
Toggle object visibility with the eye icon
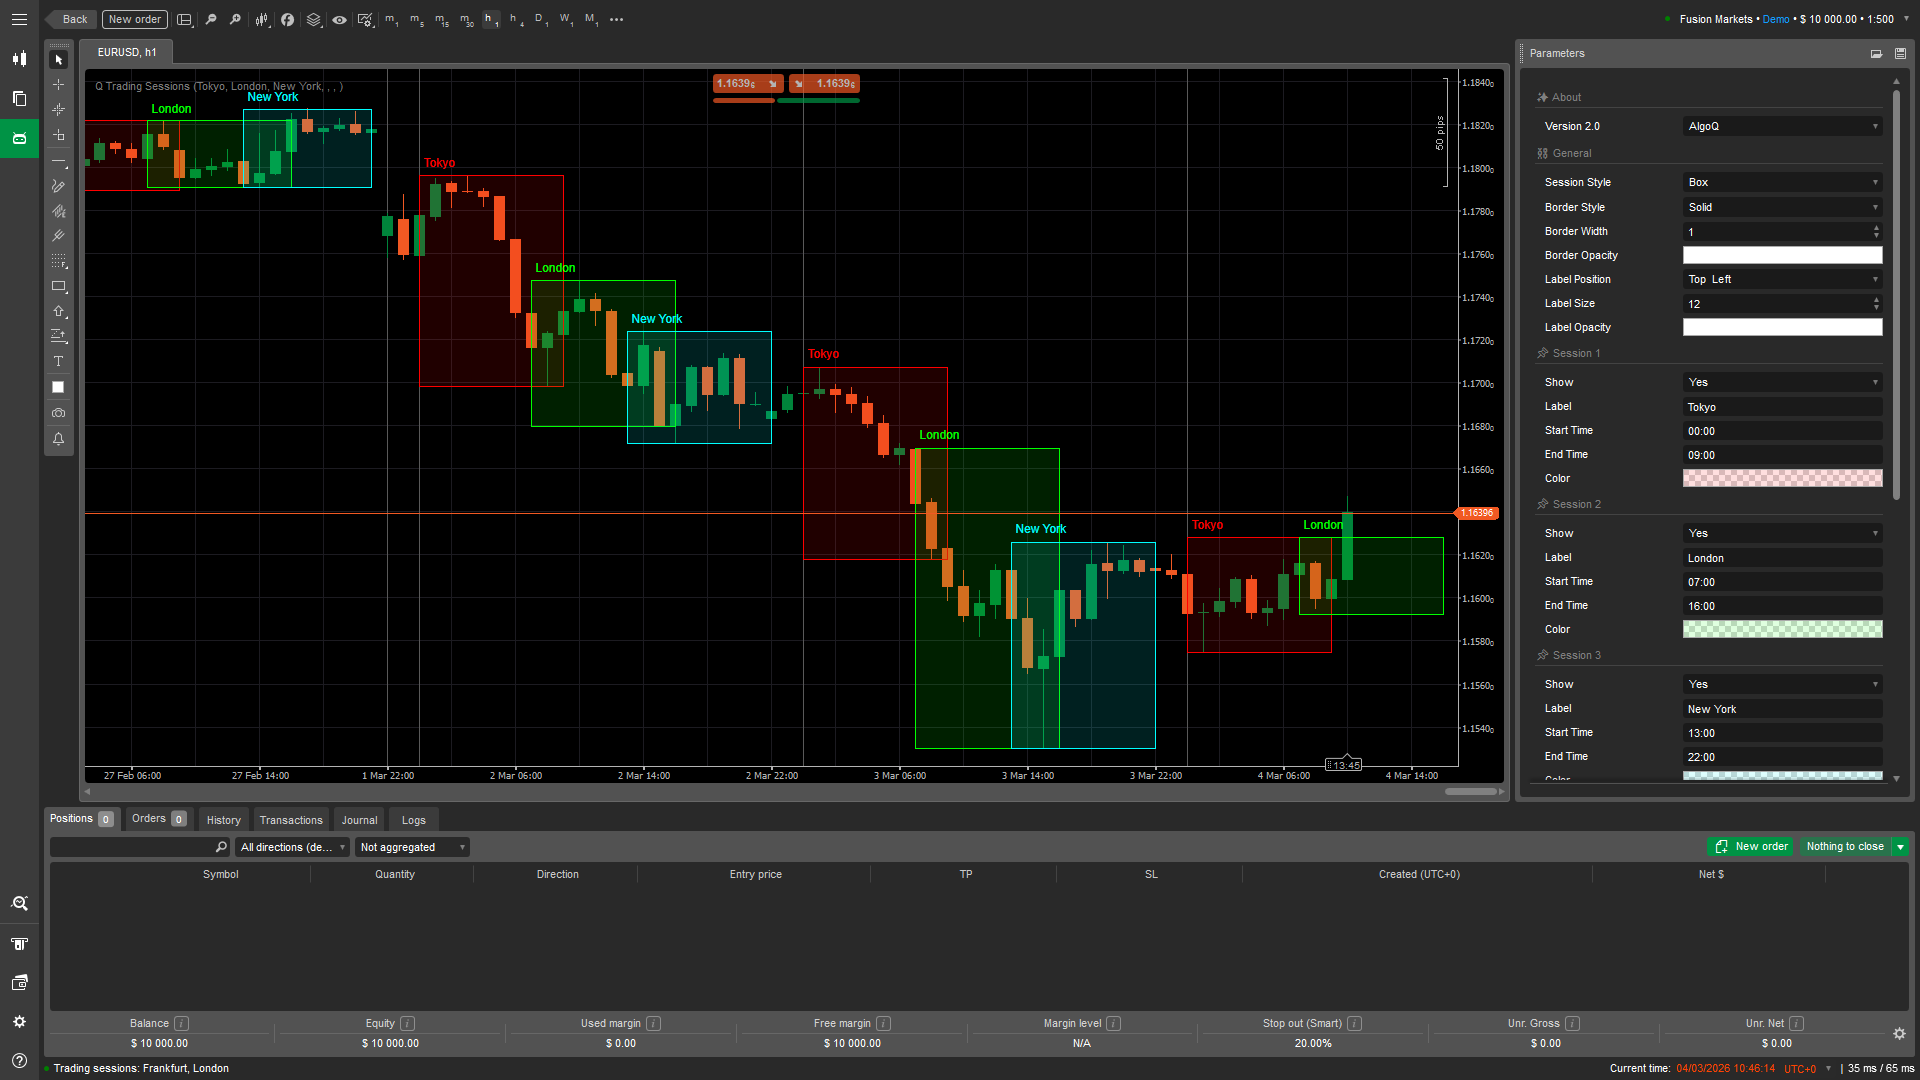point(340,19)
